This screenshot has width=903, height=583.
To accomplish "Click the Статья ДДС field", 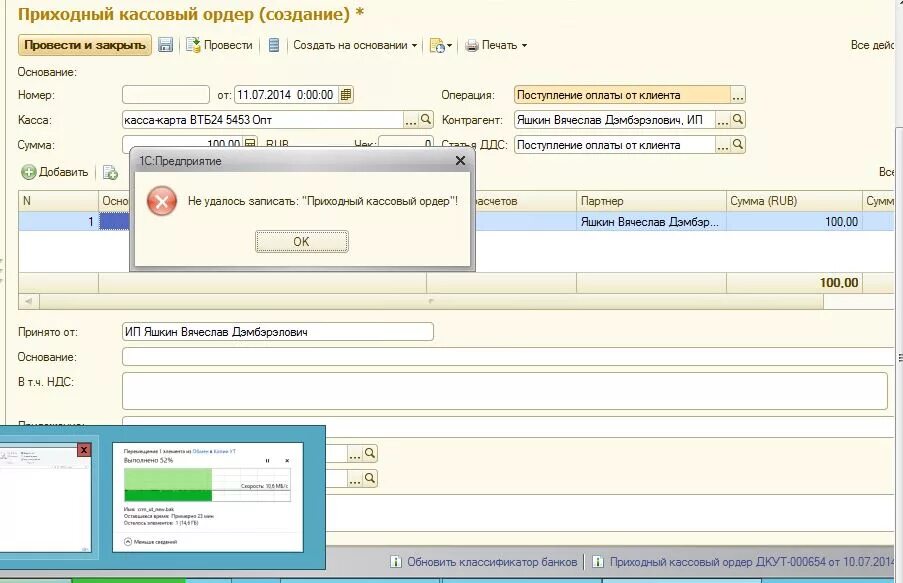I will pyautogui.click(x=614, y=145).
